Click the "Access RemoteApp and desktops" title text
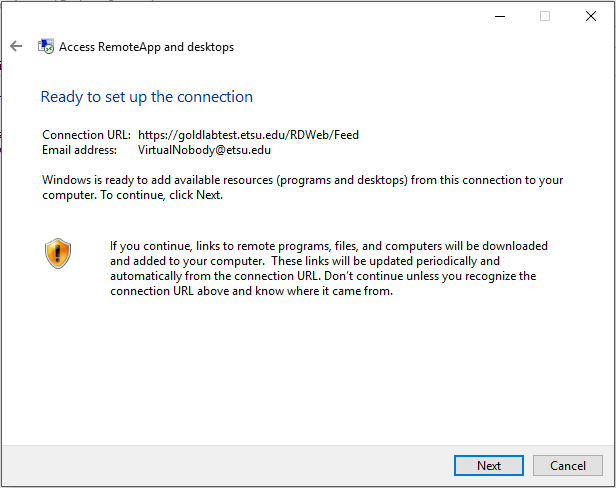This screenshot has width=616, height=488. click(x=147, y=47)
